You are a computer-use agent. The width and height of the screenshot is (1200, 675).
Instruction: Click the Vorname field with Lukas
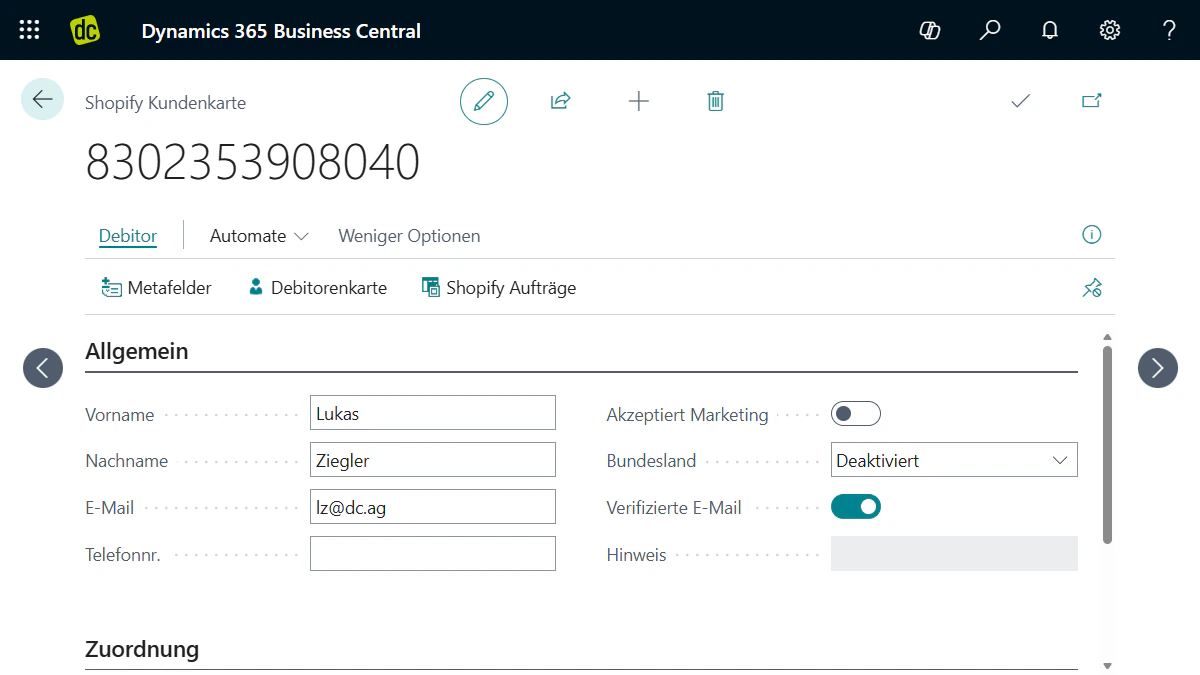click(432, 413)
